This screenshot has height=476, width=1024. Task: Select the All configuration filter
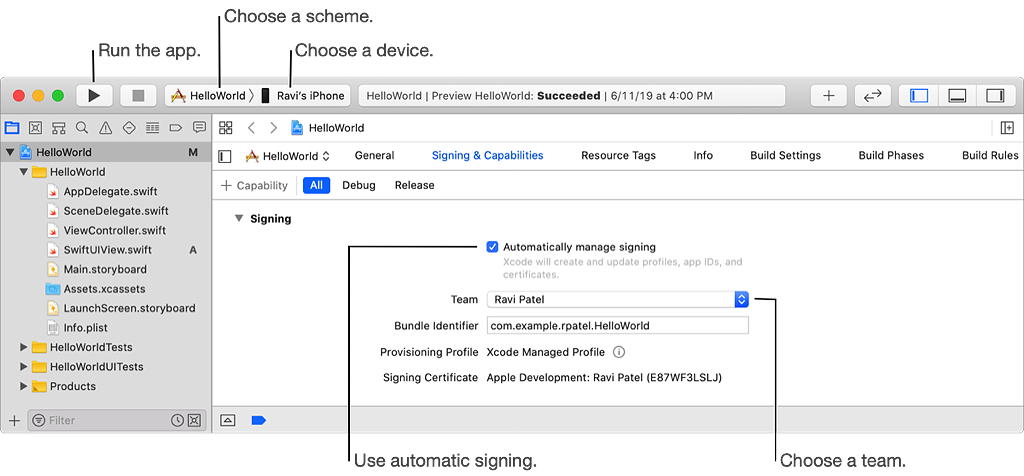[x=316, y=185]
